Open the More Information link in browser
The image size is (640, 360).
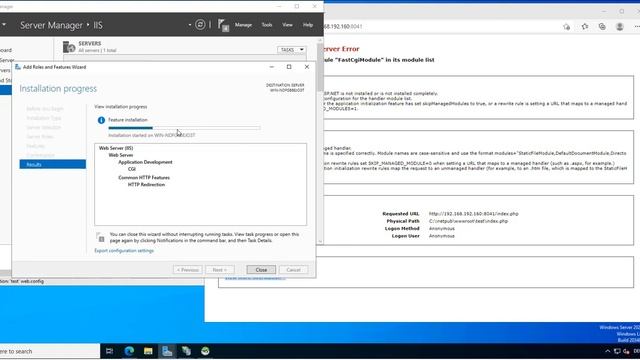255,278
